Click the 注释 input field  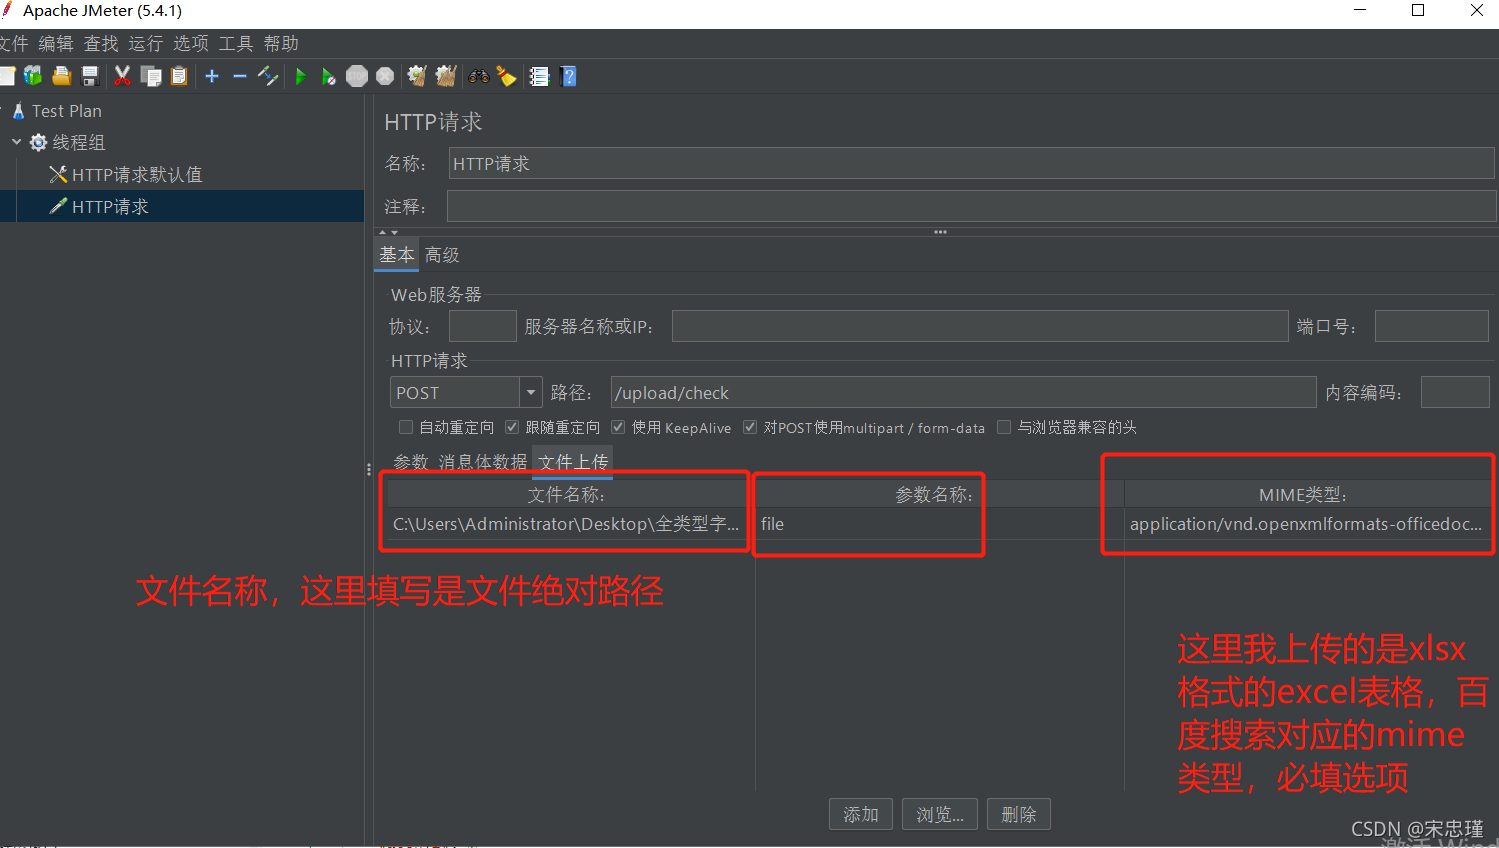click(971, 206)
